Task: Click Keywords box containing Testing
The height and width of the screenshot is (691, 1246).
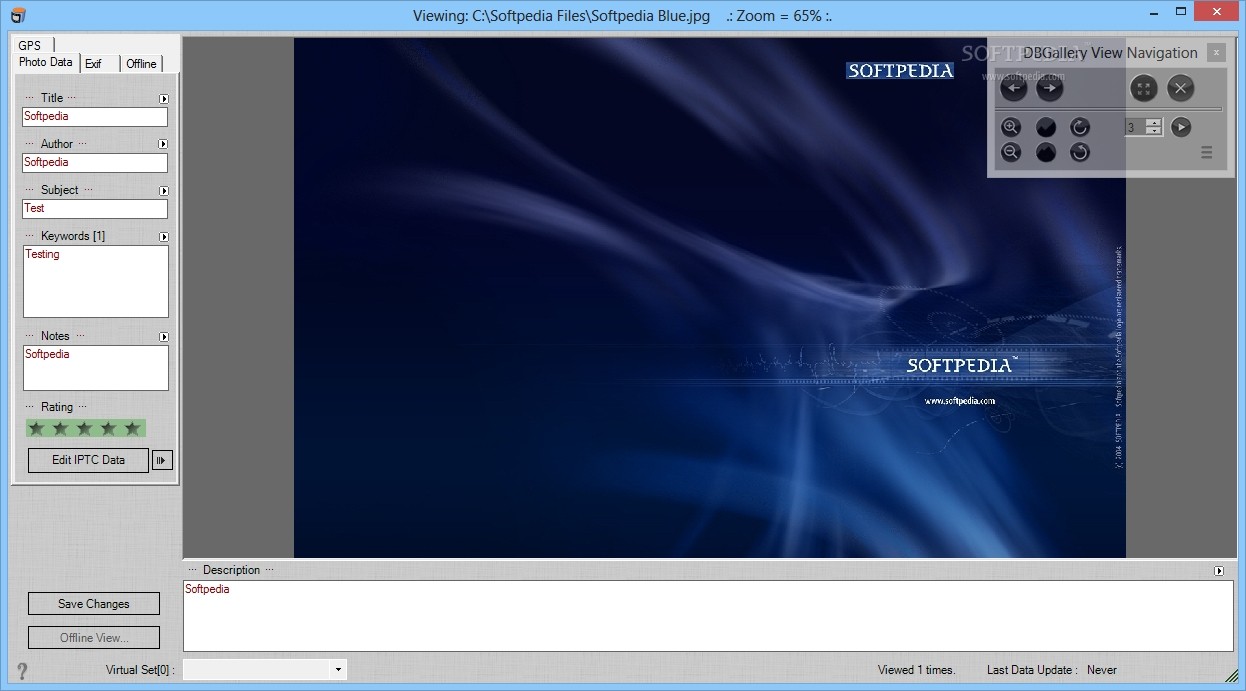Action: 96,282
